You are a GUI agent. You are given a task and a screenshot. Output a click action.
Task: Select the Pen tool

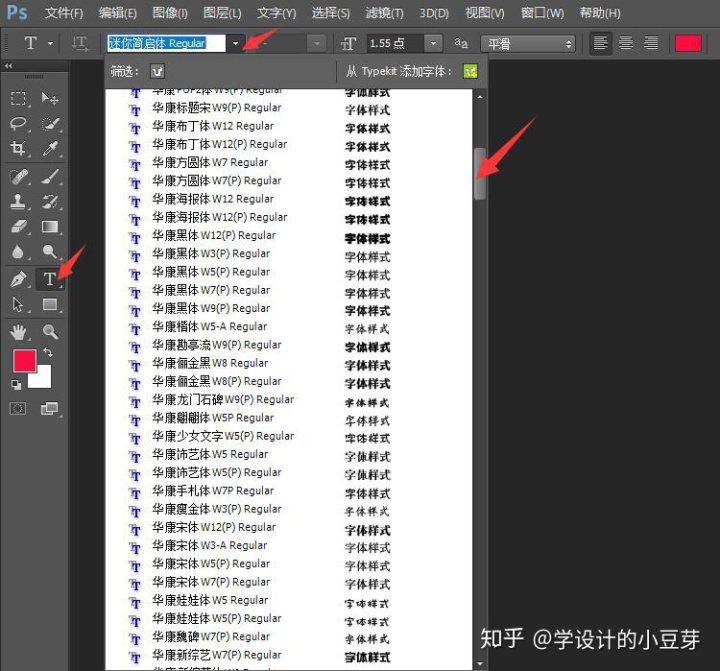pyautogui.click(x=18, y=279)
